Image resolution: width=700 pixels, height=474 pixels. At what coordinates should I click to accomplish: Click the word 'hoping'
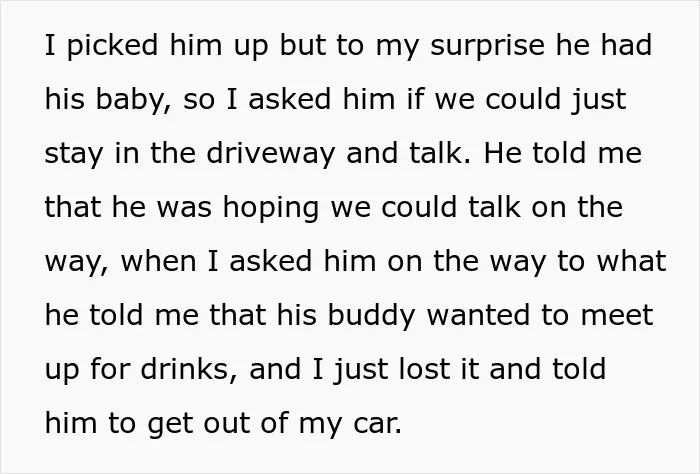(x=271, y=208)
